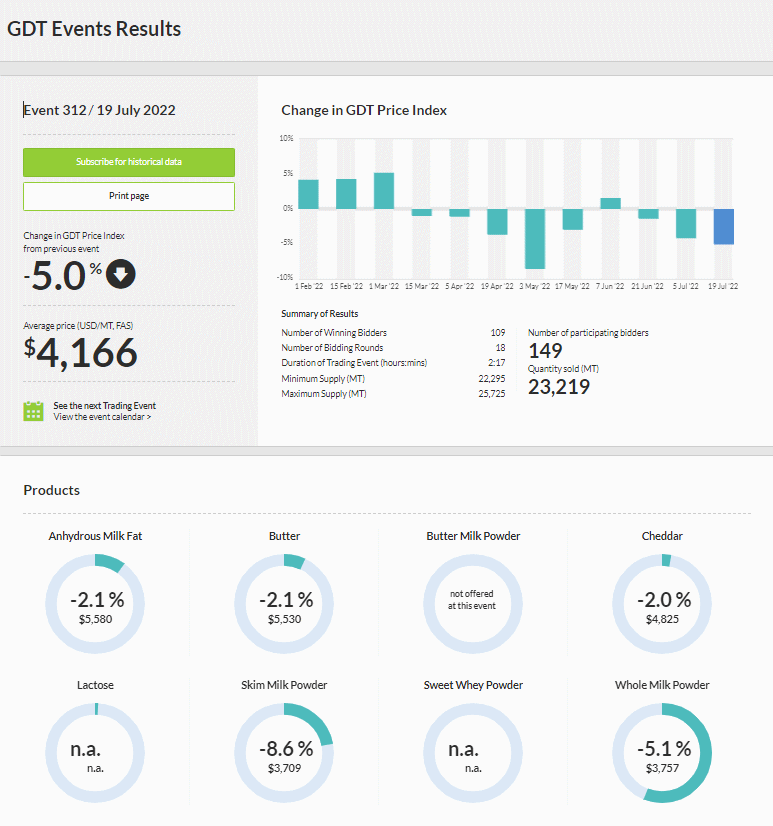Click the 3 May '22 chart bar
The width and height of the screenshot is (773, 826).
click(535, 239)
